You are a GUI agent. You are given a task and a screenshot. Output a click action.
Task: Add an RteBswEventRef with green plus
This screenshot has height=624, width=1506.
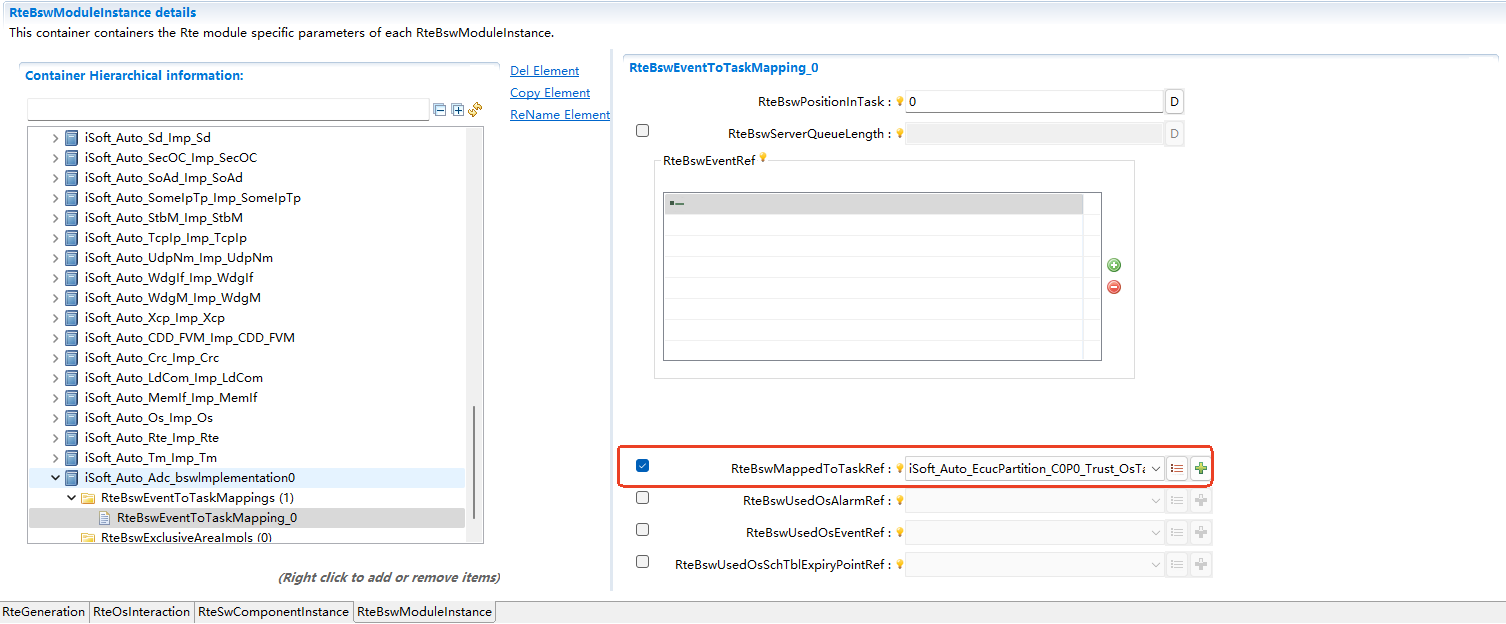click(1113, 265)
